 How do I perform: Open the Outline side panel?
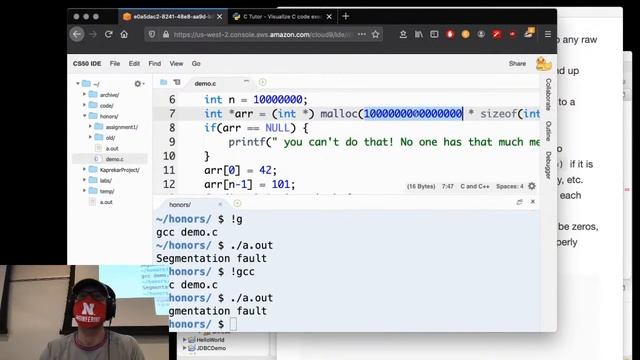(548, 131)
